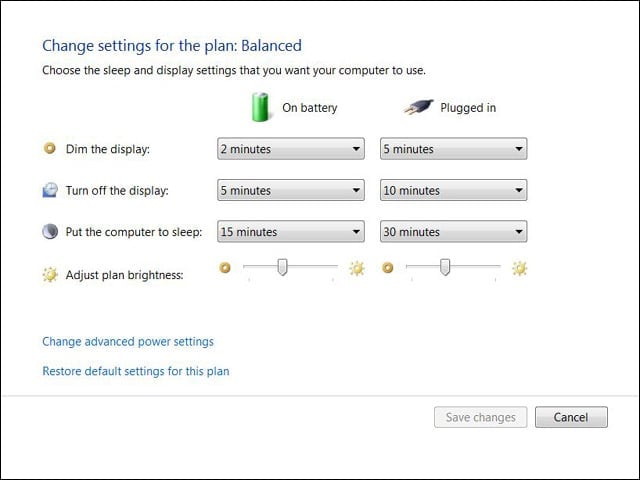Viewport: 640px width, 480px height.
Task: Open Change advanced power settings link
Action: click(128, 342)
